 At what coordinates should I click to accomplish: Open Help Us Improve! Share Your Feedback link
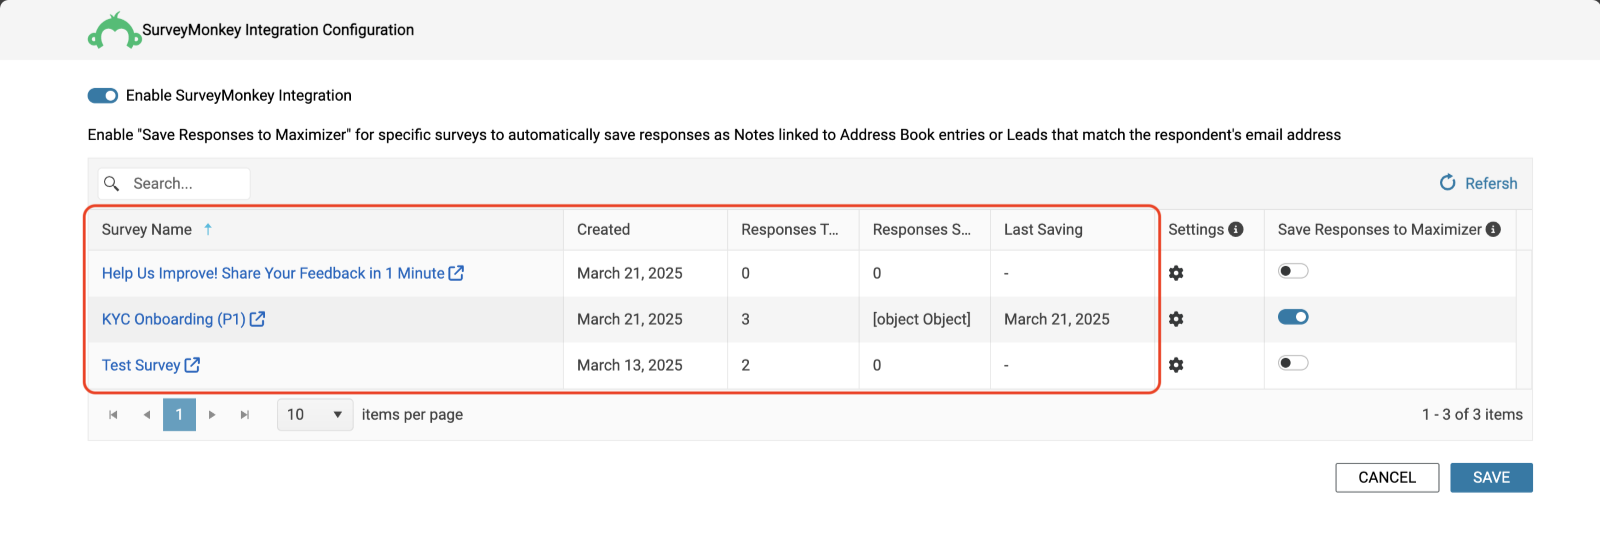273,273
